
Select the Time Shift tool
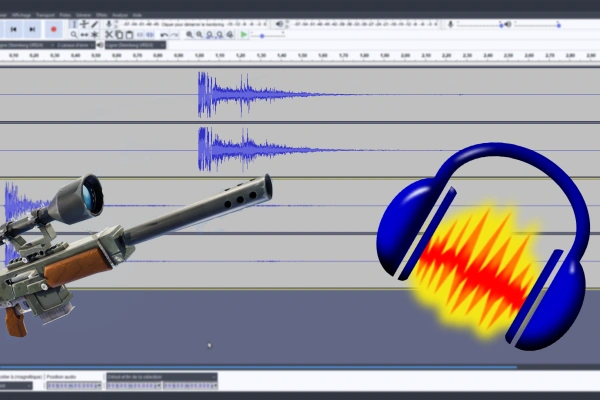pos(84,34)
